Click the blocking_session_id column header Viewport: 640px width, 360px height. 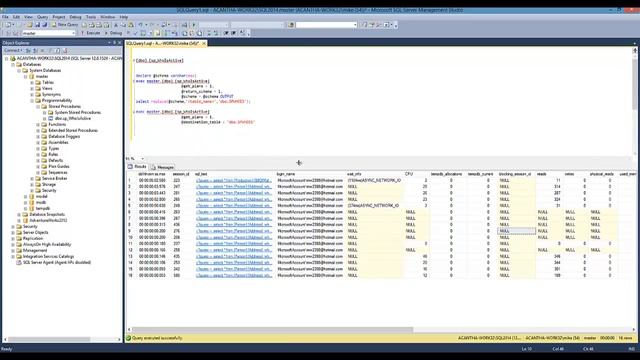tap(515, 174)
